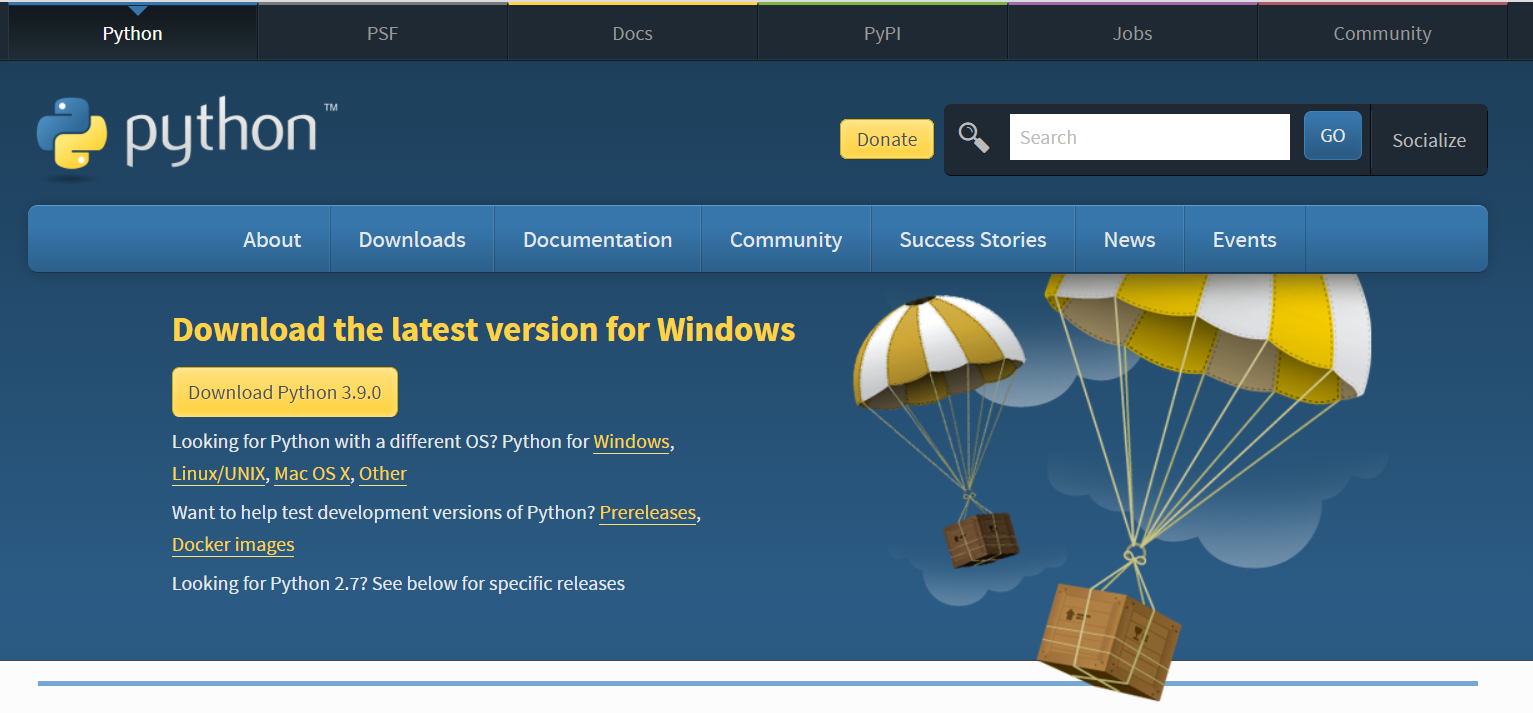Open the Python tab in top bar

132,33
